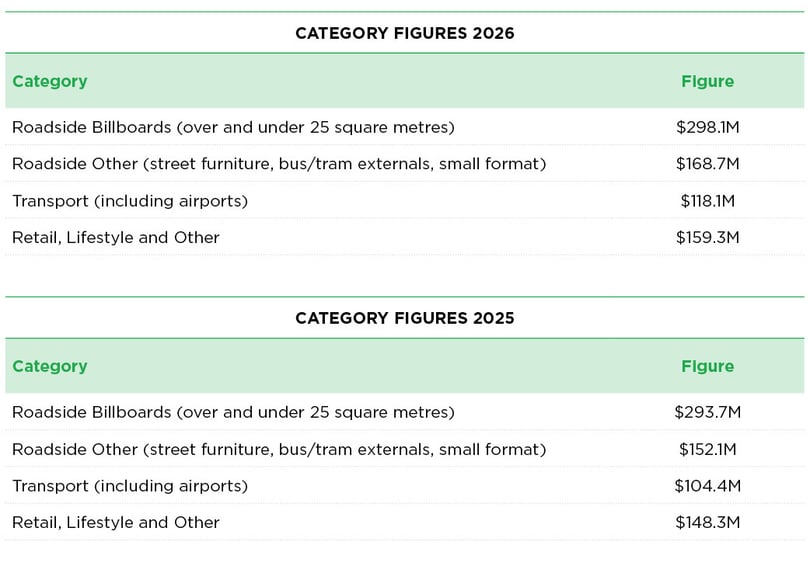
Task: Select the Figure header in 2026 table
Action: (707, 82)
